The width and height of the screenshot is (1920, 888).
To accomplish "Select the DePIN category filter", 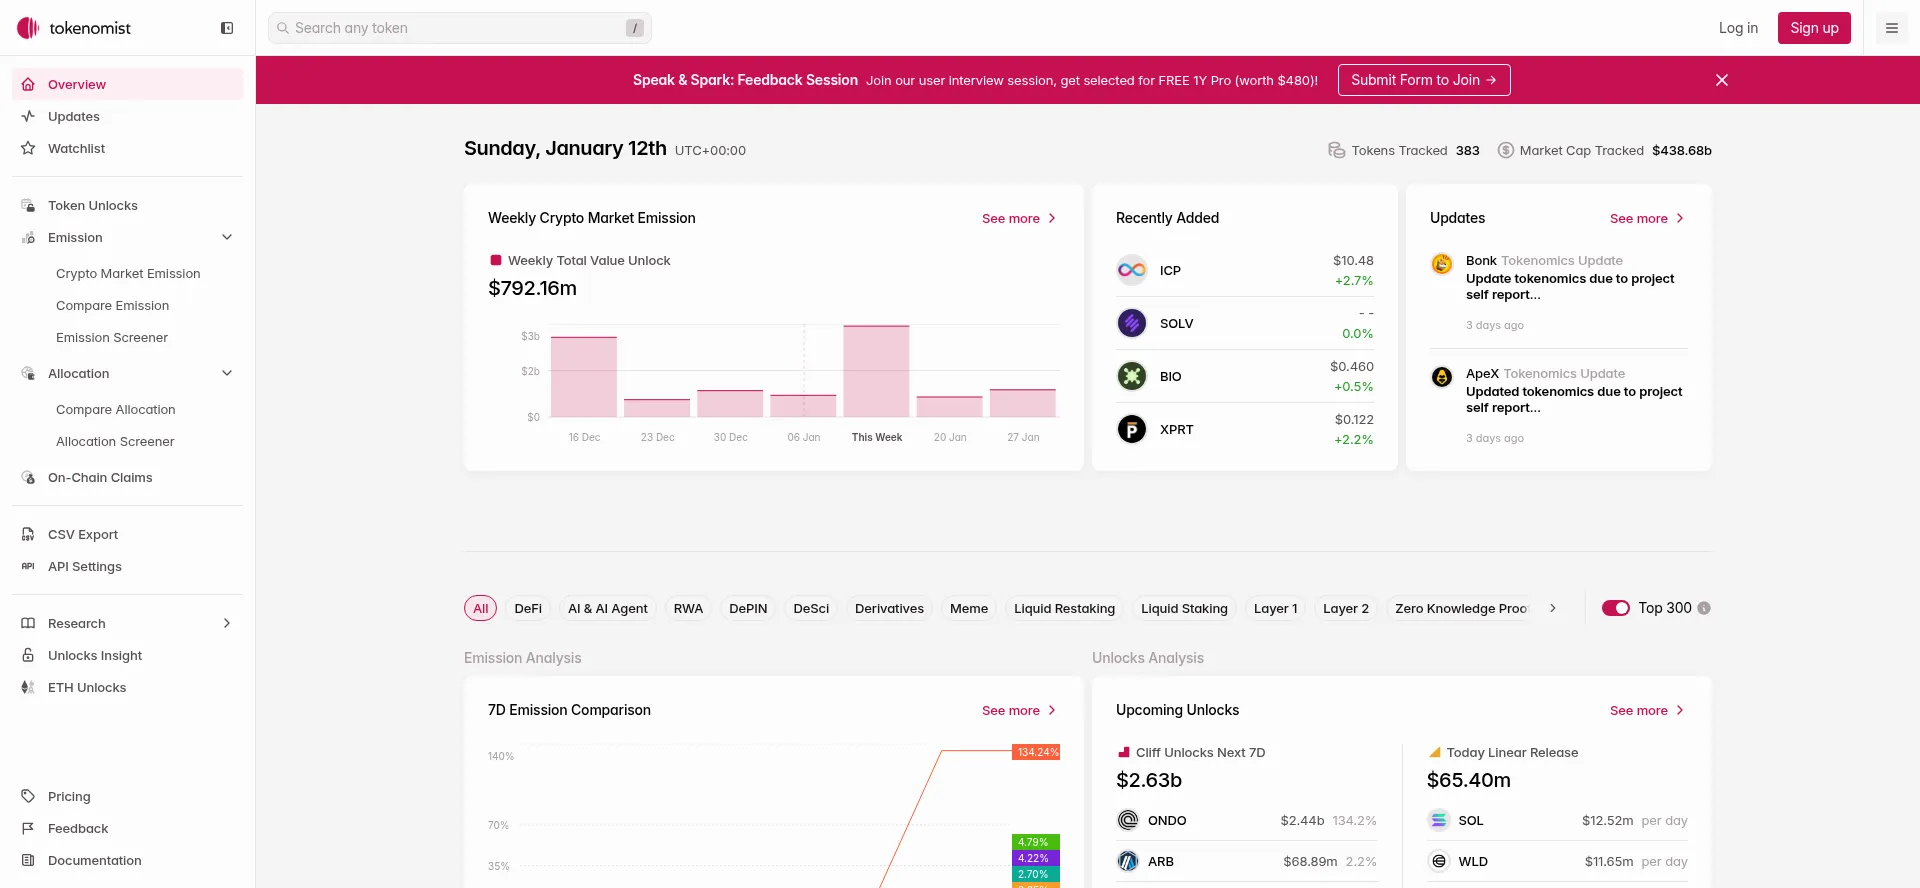I will (748, 608).
